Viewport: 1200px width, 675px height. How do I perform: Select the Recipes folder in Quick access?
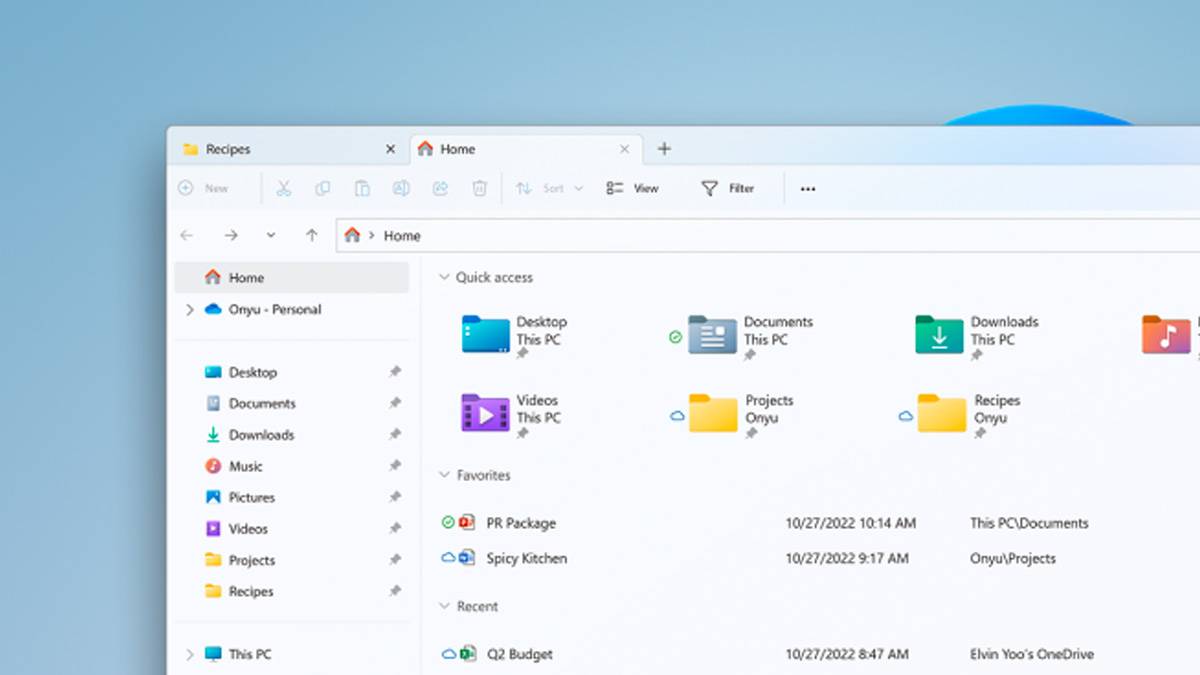[x=969, y=413]
